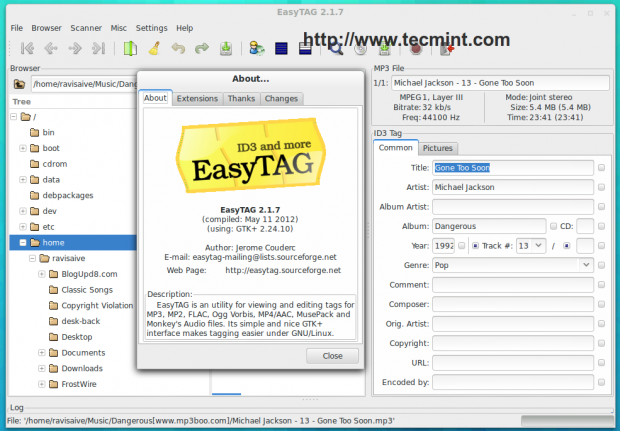620x431 pixels.
Task: Open the Help menu
Action: click(184, 28)
